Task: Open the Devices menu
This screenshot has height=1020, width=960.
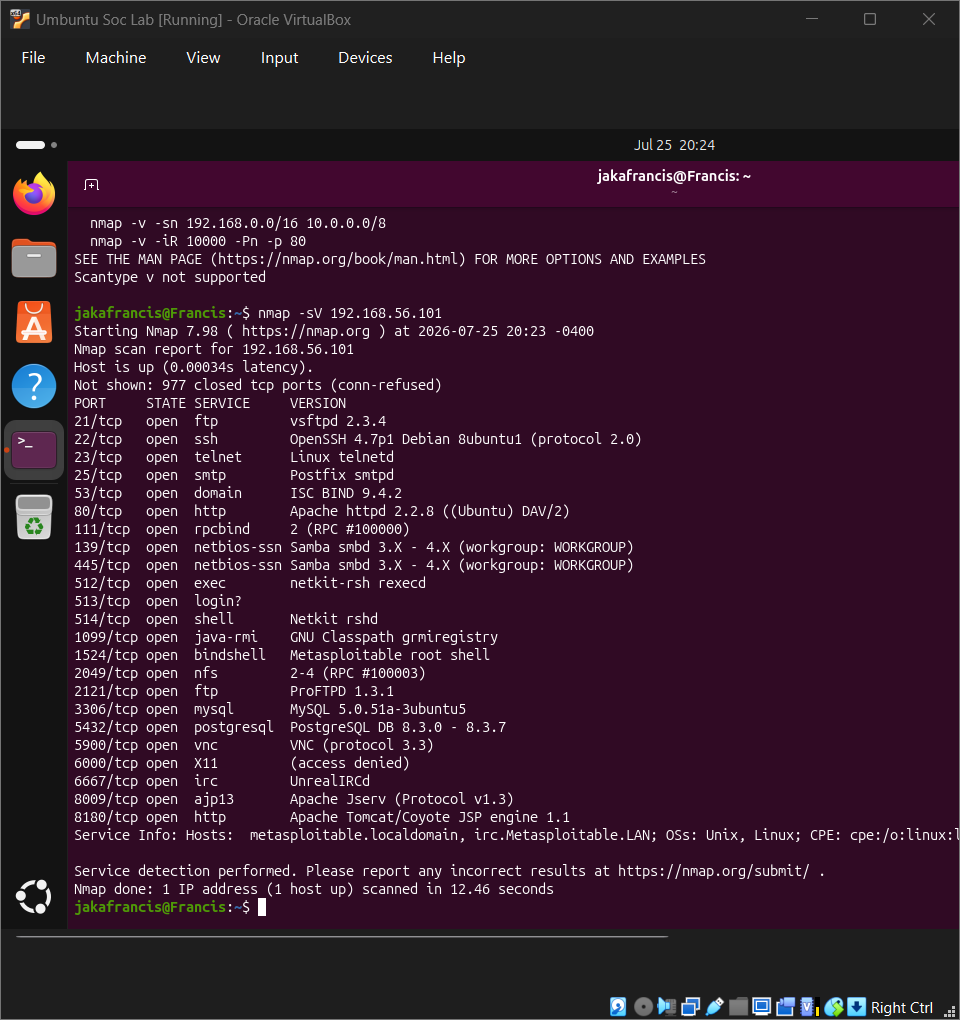Action: [365, 58]
